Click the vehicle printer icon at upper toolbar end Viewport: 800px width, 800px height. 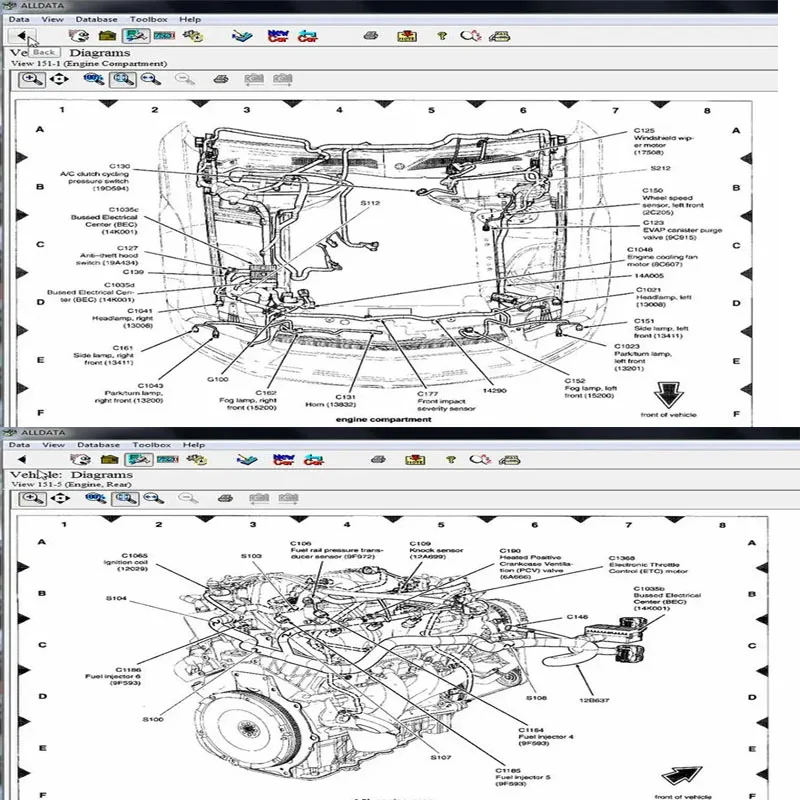(x=499, y=36)
